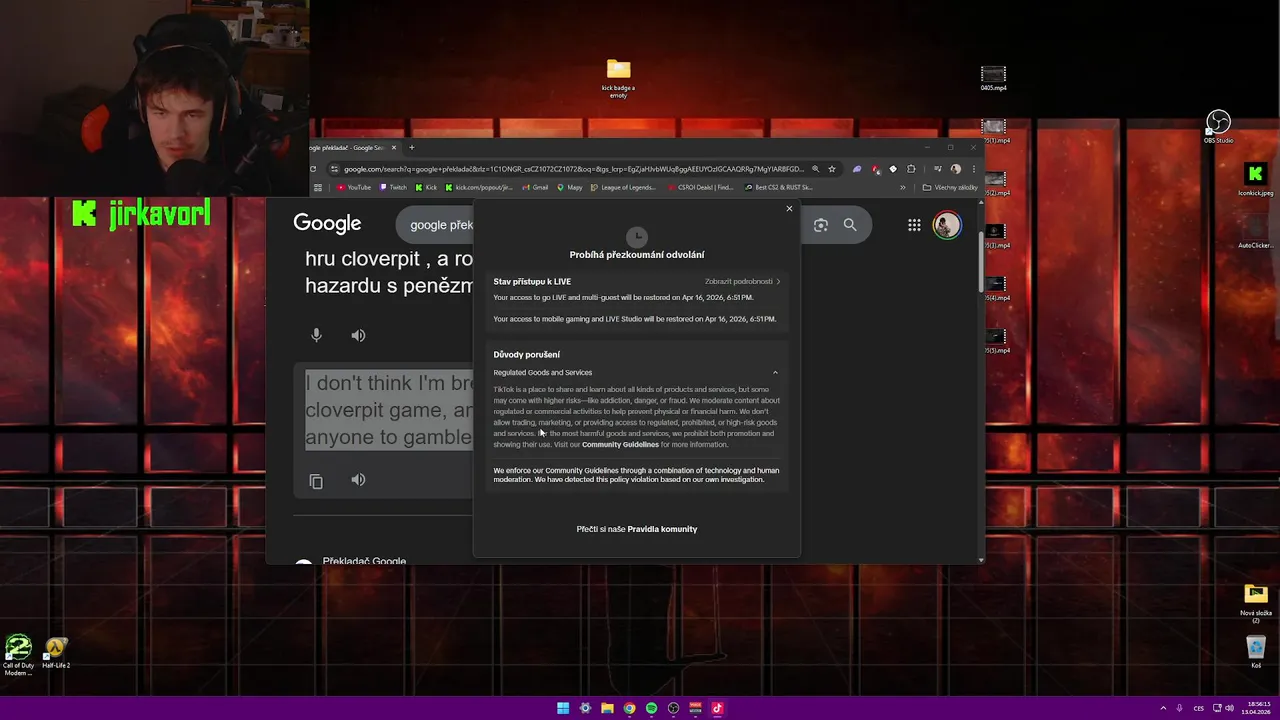Viewport: 1280px width, 720px height.
Task: Close the Google překladač browser tab
Action: coord(394,148)
